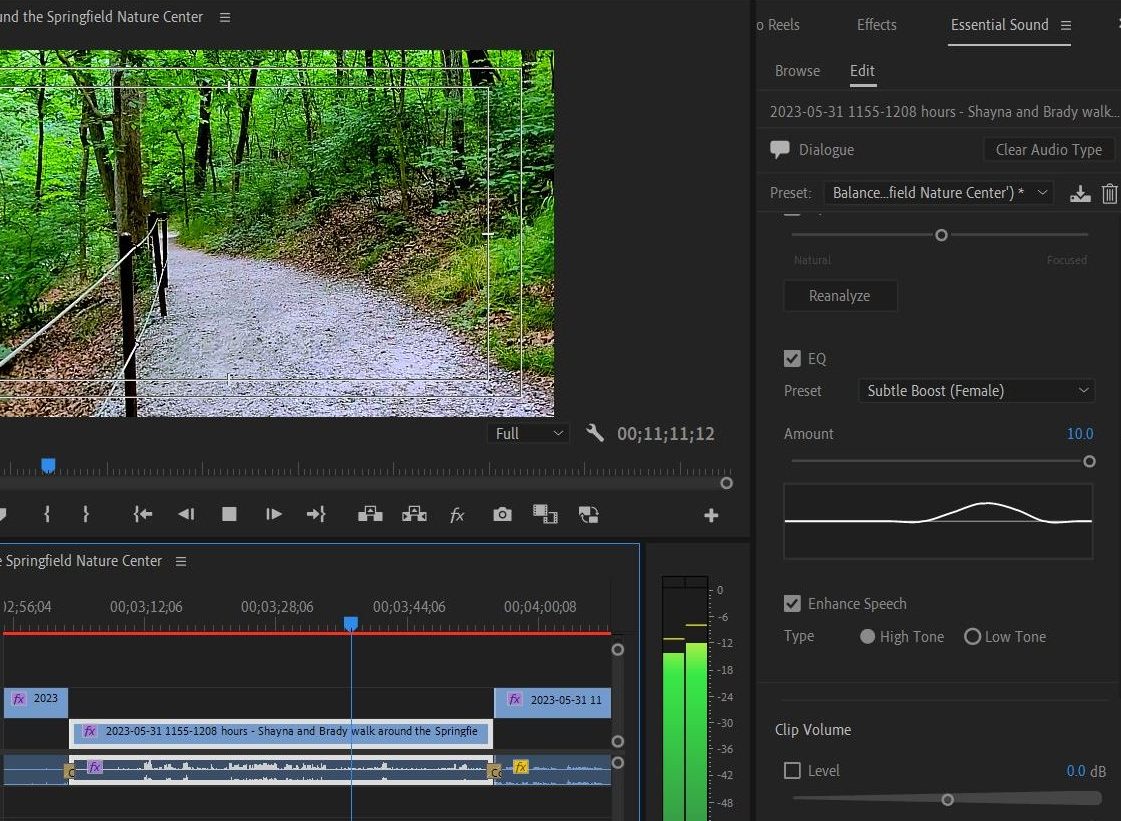
Task: Select High Tone speech type
Action: (867, 636)
